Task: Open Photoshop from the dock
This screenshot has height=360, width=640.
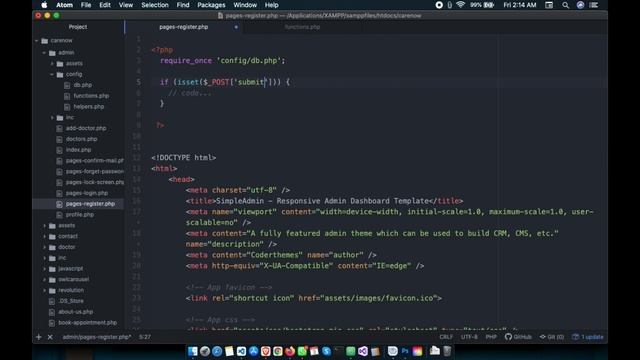Action: (x=405, y=351)
